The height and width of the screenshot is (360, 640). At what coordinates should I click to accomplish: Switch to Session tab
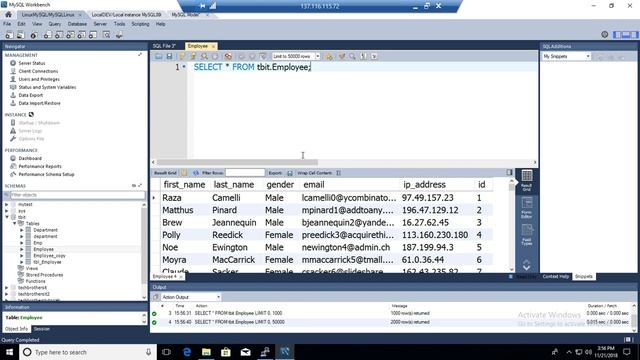point(42,329)
